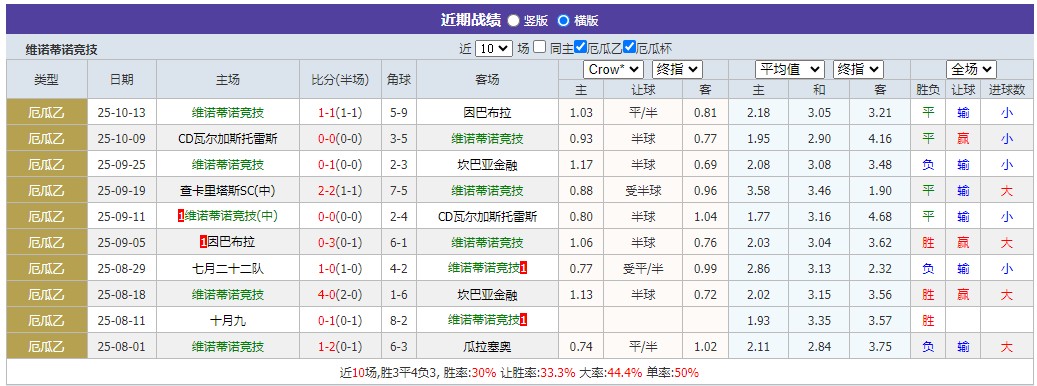This screenshot has height=386, width=1037.
Task: Select the 竖版 radio button
Action: [x=513, y=20]
